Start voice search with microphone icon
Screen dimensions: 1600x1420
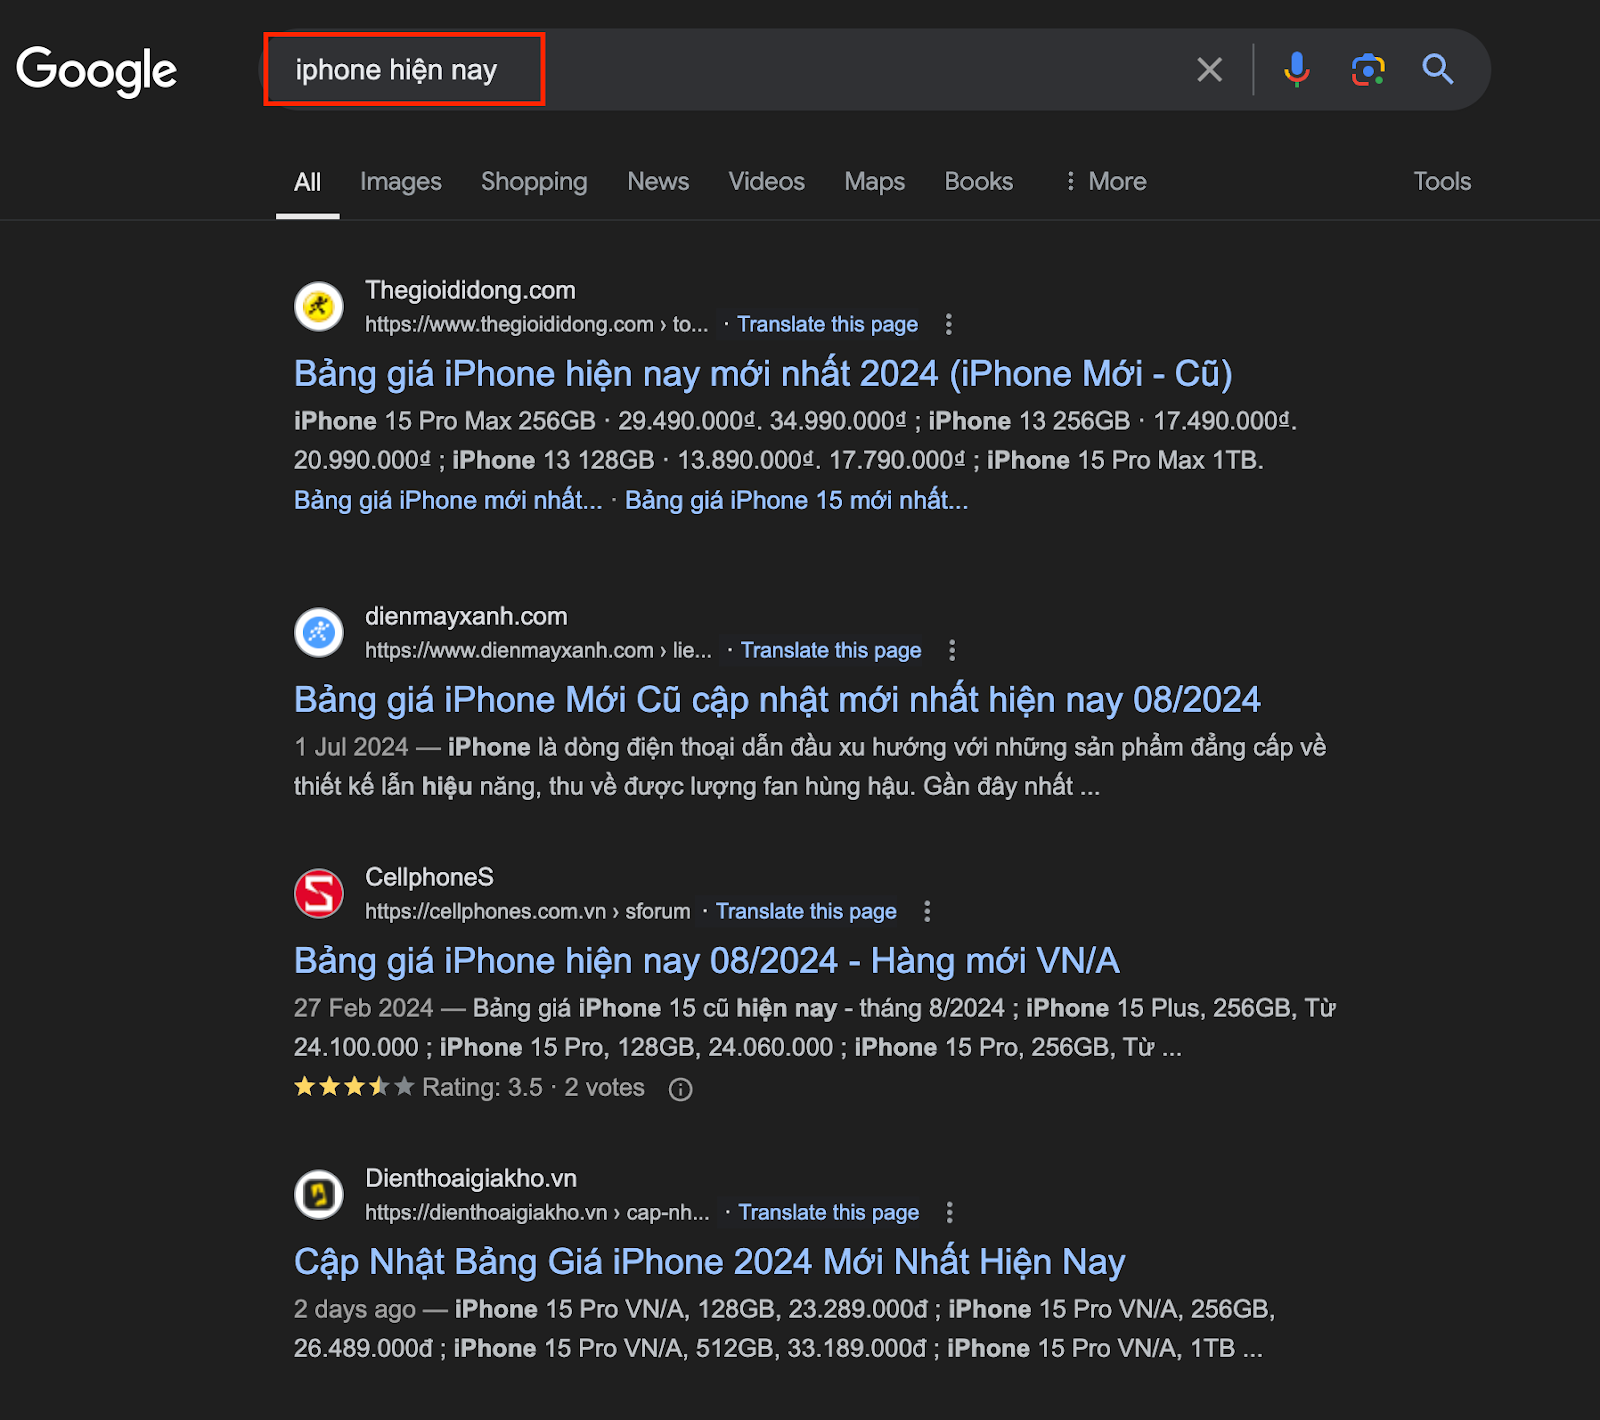click(1296, 69)
